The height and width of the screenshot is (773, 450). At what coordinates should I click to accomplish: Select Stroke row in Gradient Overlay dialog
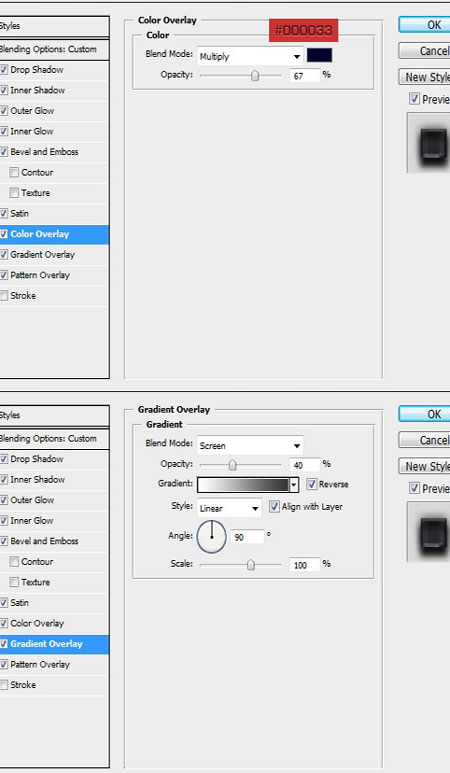point(53,685)
